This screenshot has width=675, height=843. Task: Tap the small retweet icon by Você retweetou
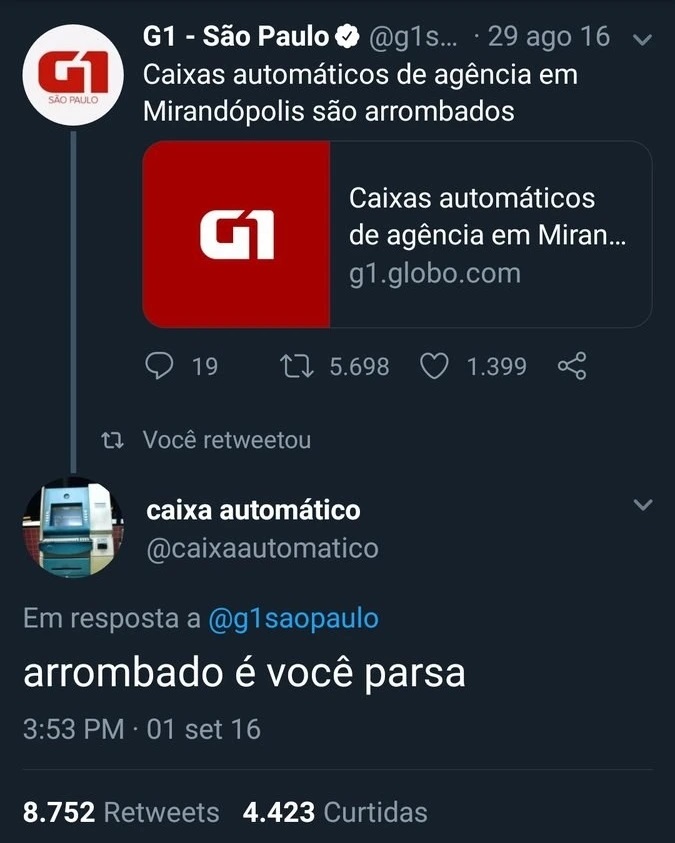point(112,441)
